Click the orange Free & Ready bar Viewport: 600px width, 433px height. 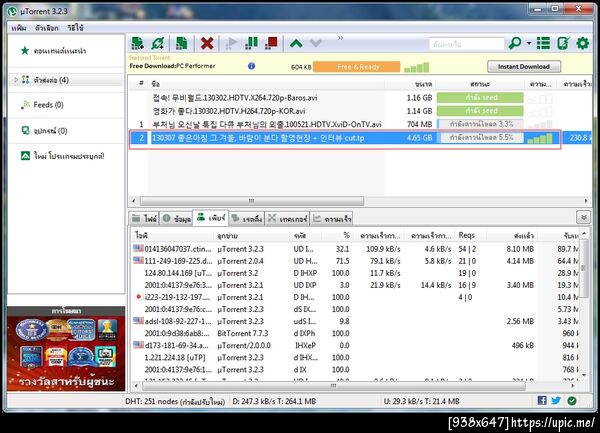357,67
